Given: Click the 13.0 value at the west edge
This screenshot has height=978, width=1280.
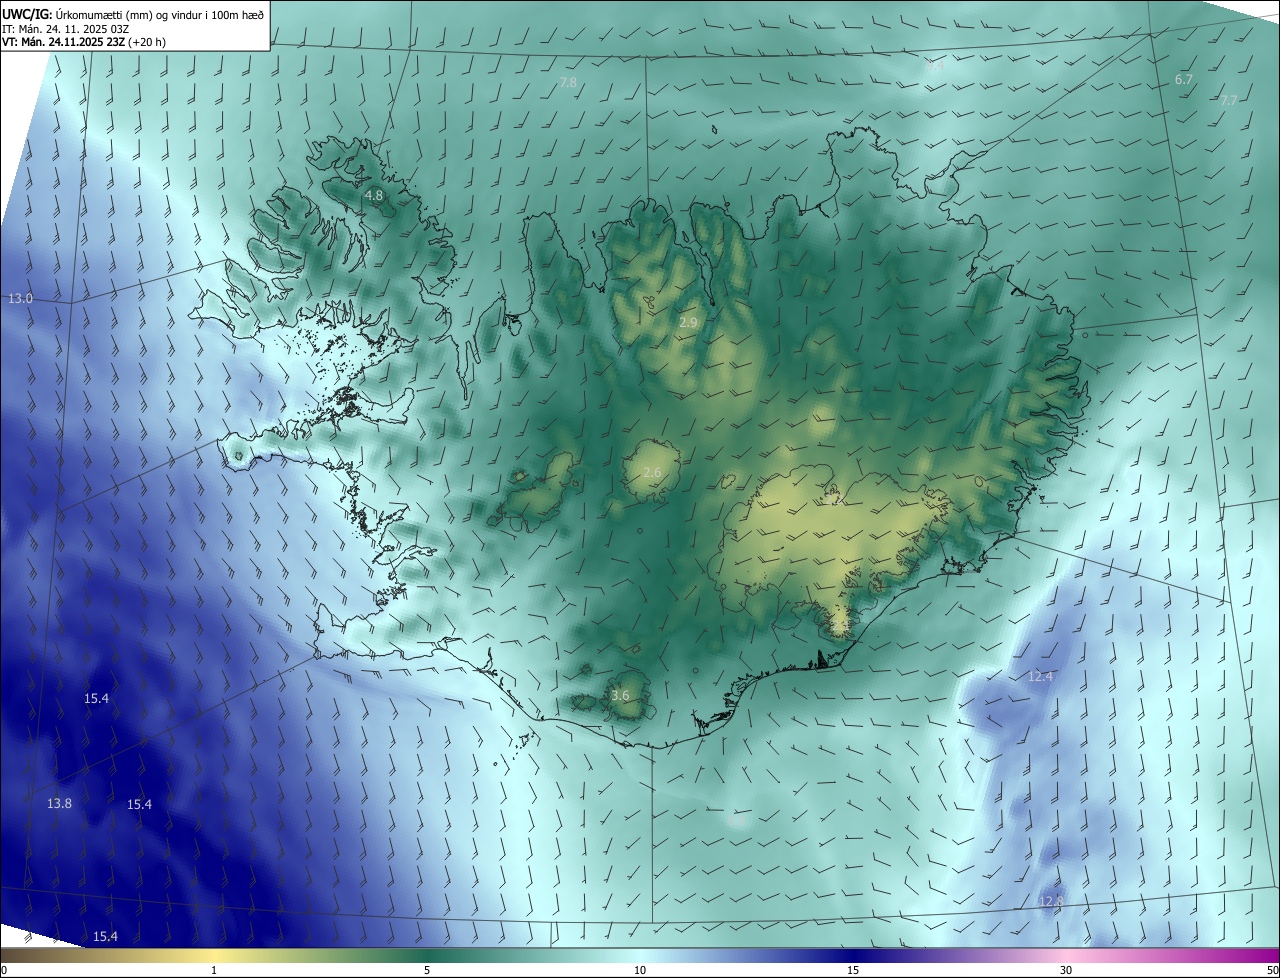Looking at the screenshot, I should [20, 299].
